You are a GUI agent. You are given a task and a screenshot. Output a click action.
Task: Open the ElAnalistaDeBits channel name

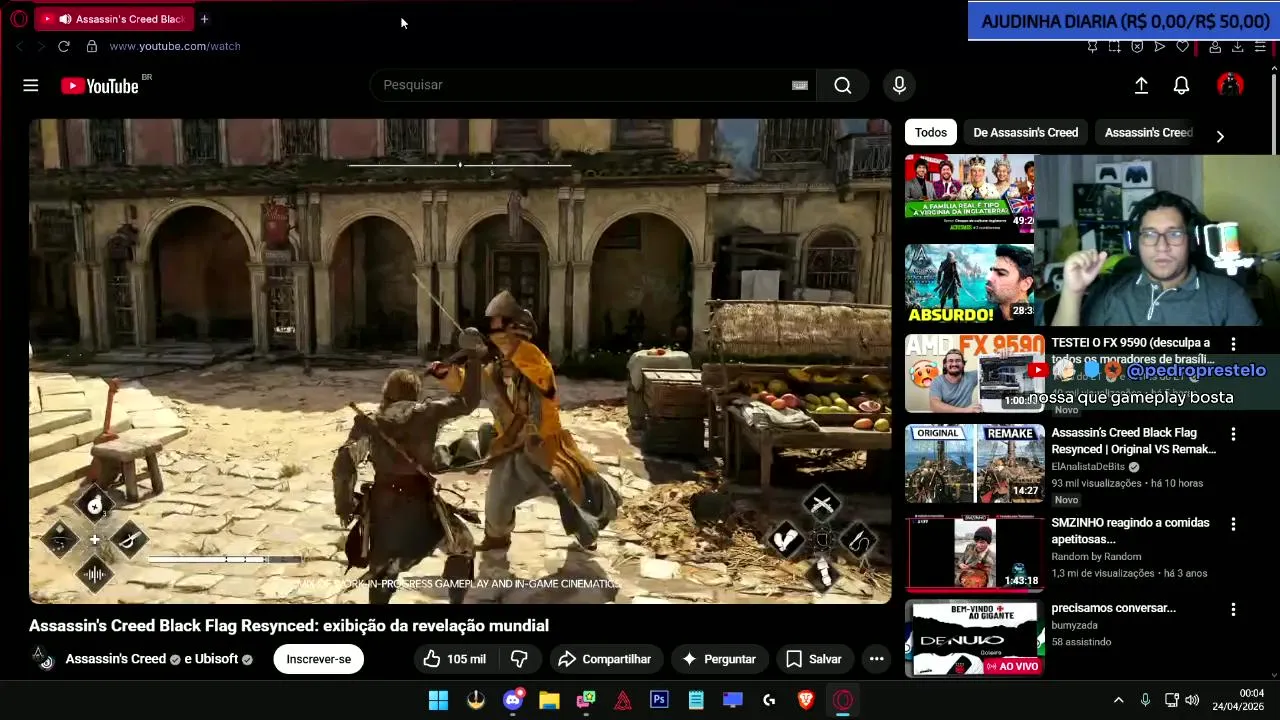1088,467
